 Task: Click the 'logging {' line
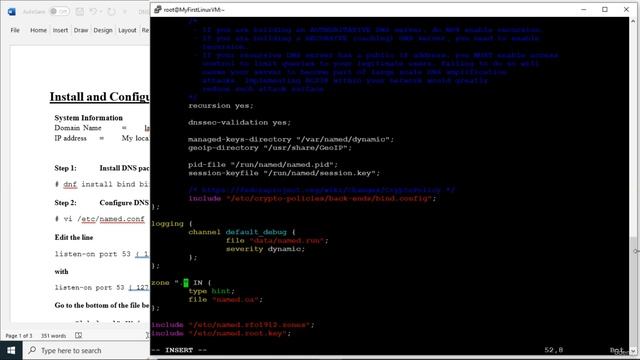172,224
